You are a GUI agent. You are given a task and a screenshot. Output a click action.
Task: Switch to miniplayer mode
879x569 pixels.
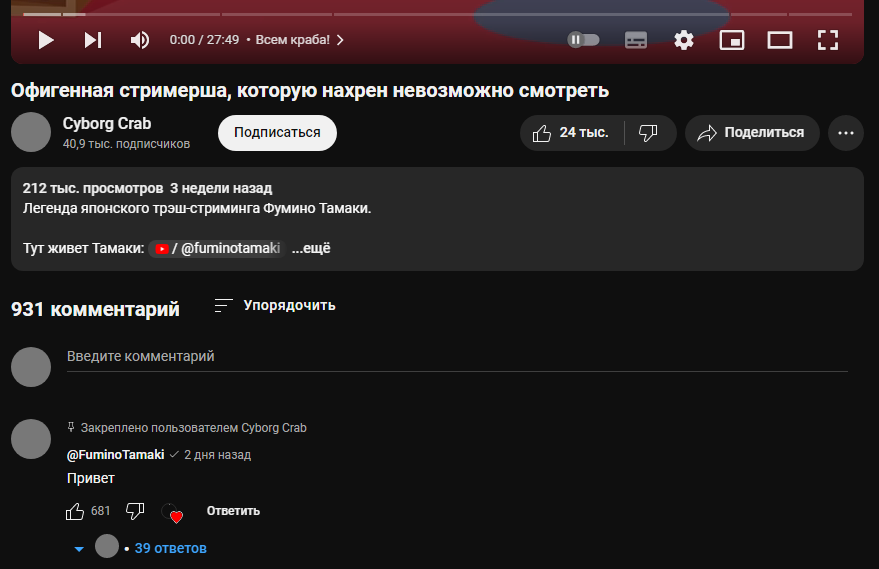[732, 40]
